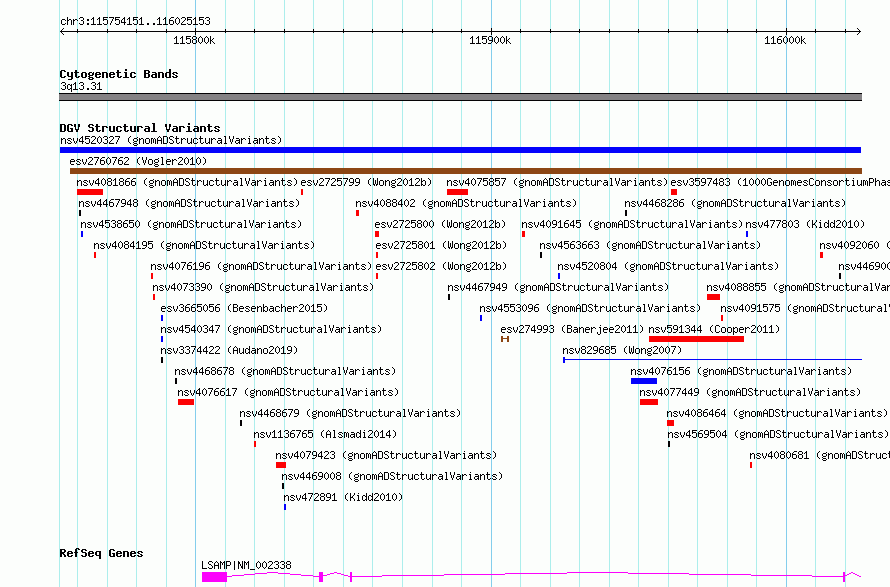
Task: Select the red nsv4079423 variant bar
Action: tap(281, 465)
